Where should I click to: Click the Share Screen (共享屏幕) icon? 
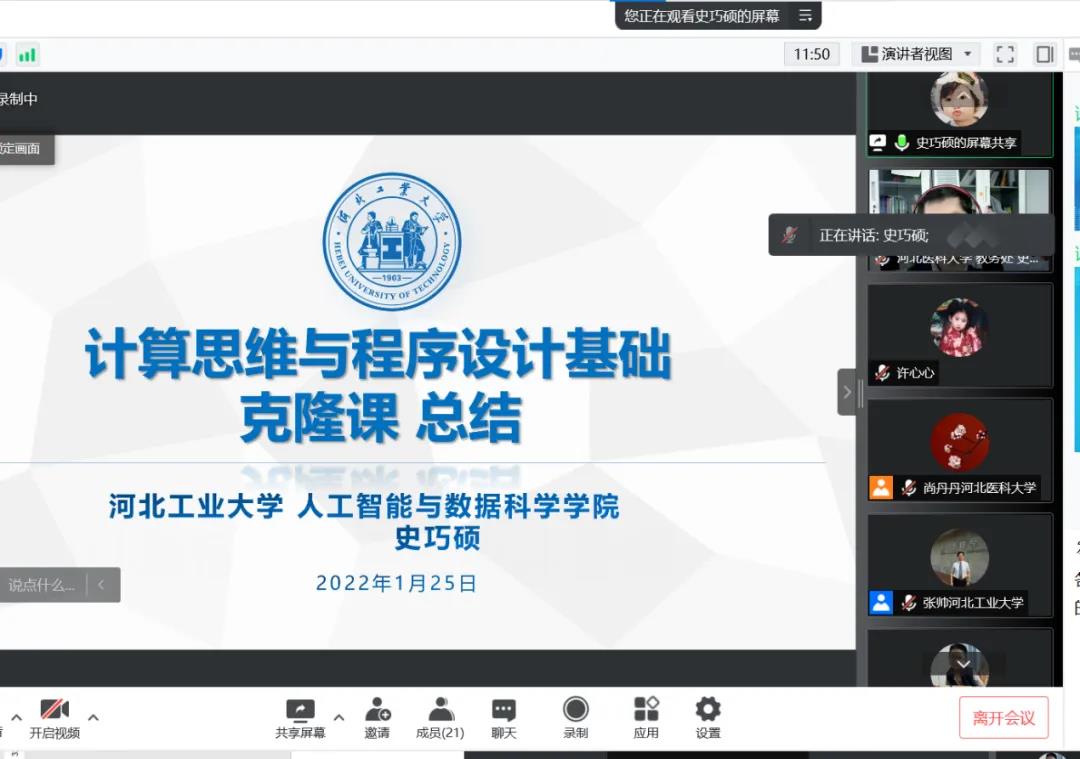tap(300, 711)
